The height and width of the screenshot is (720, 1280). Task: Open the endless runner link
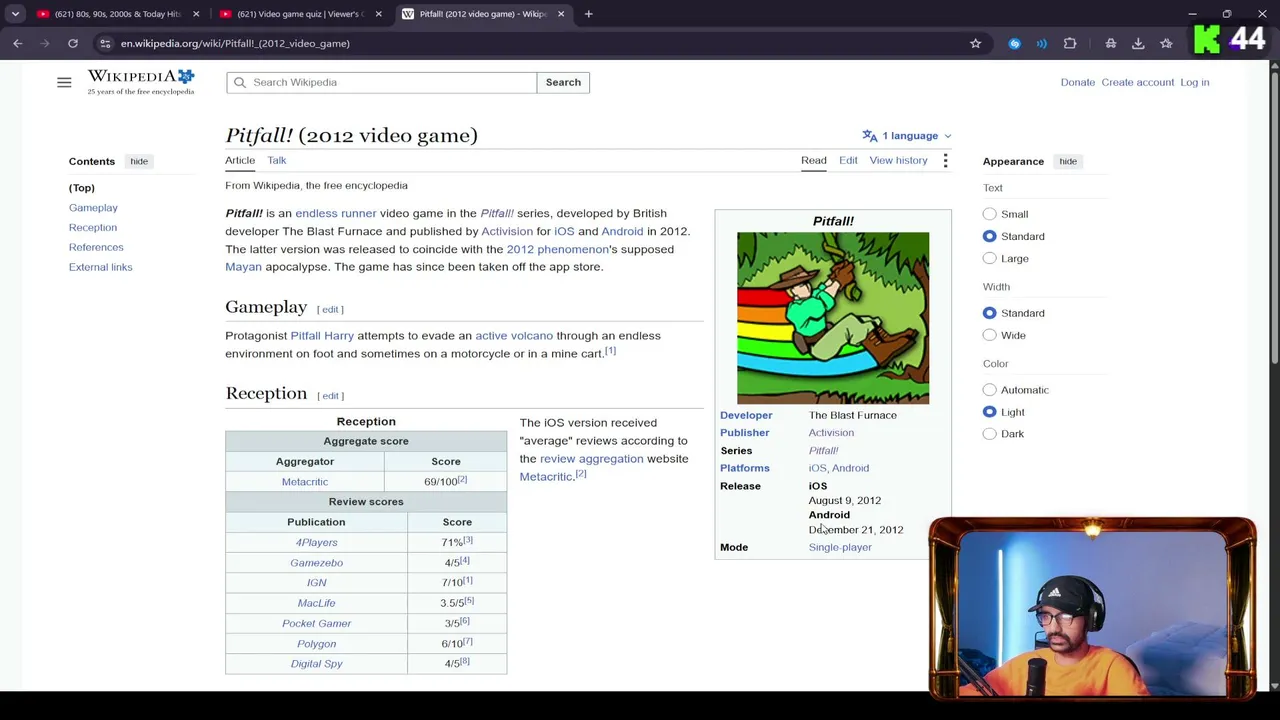point(336,213)
